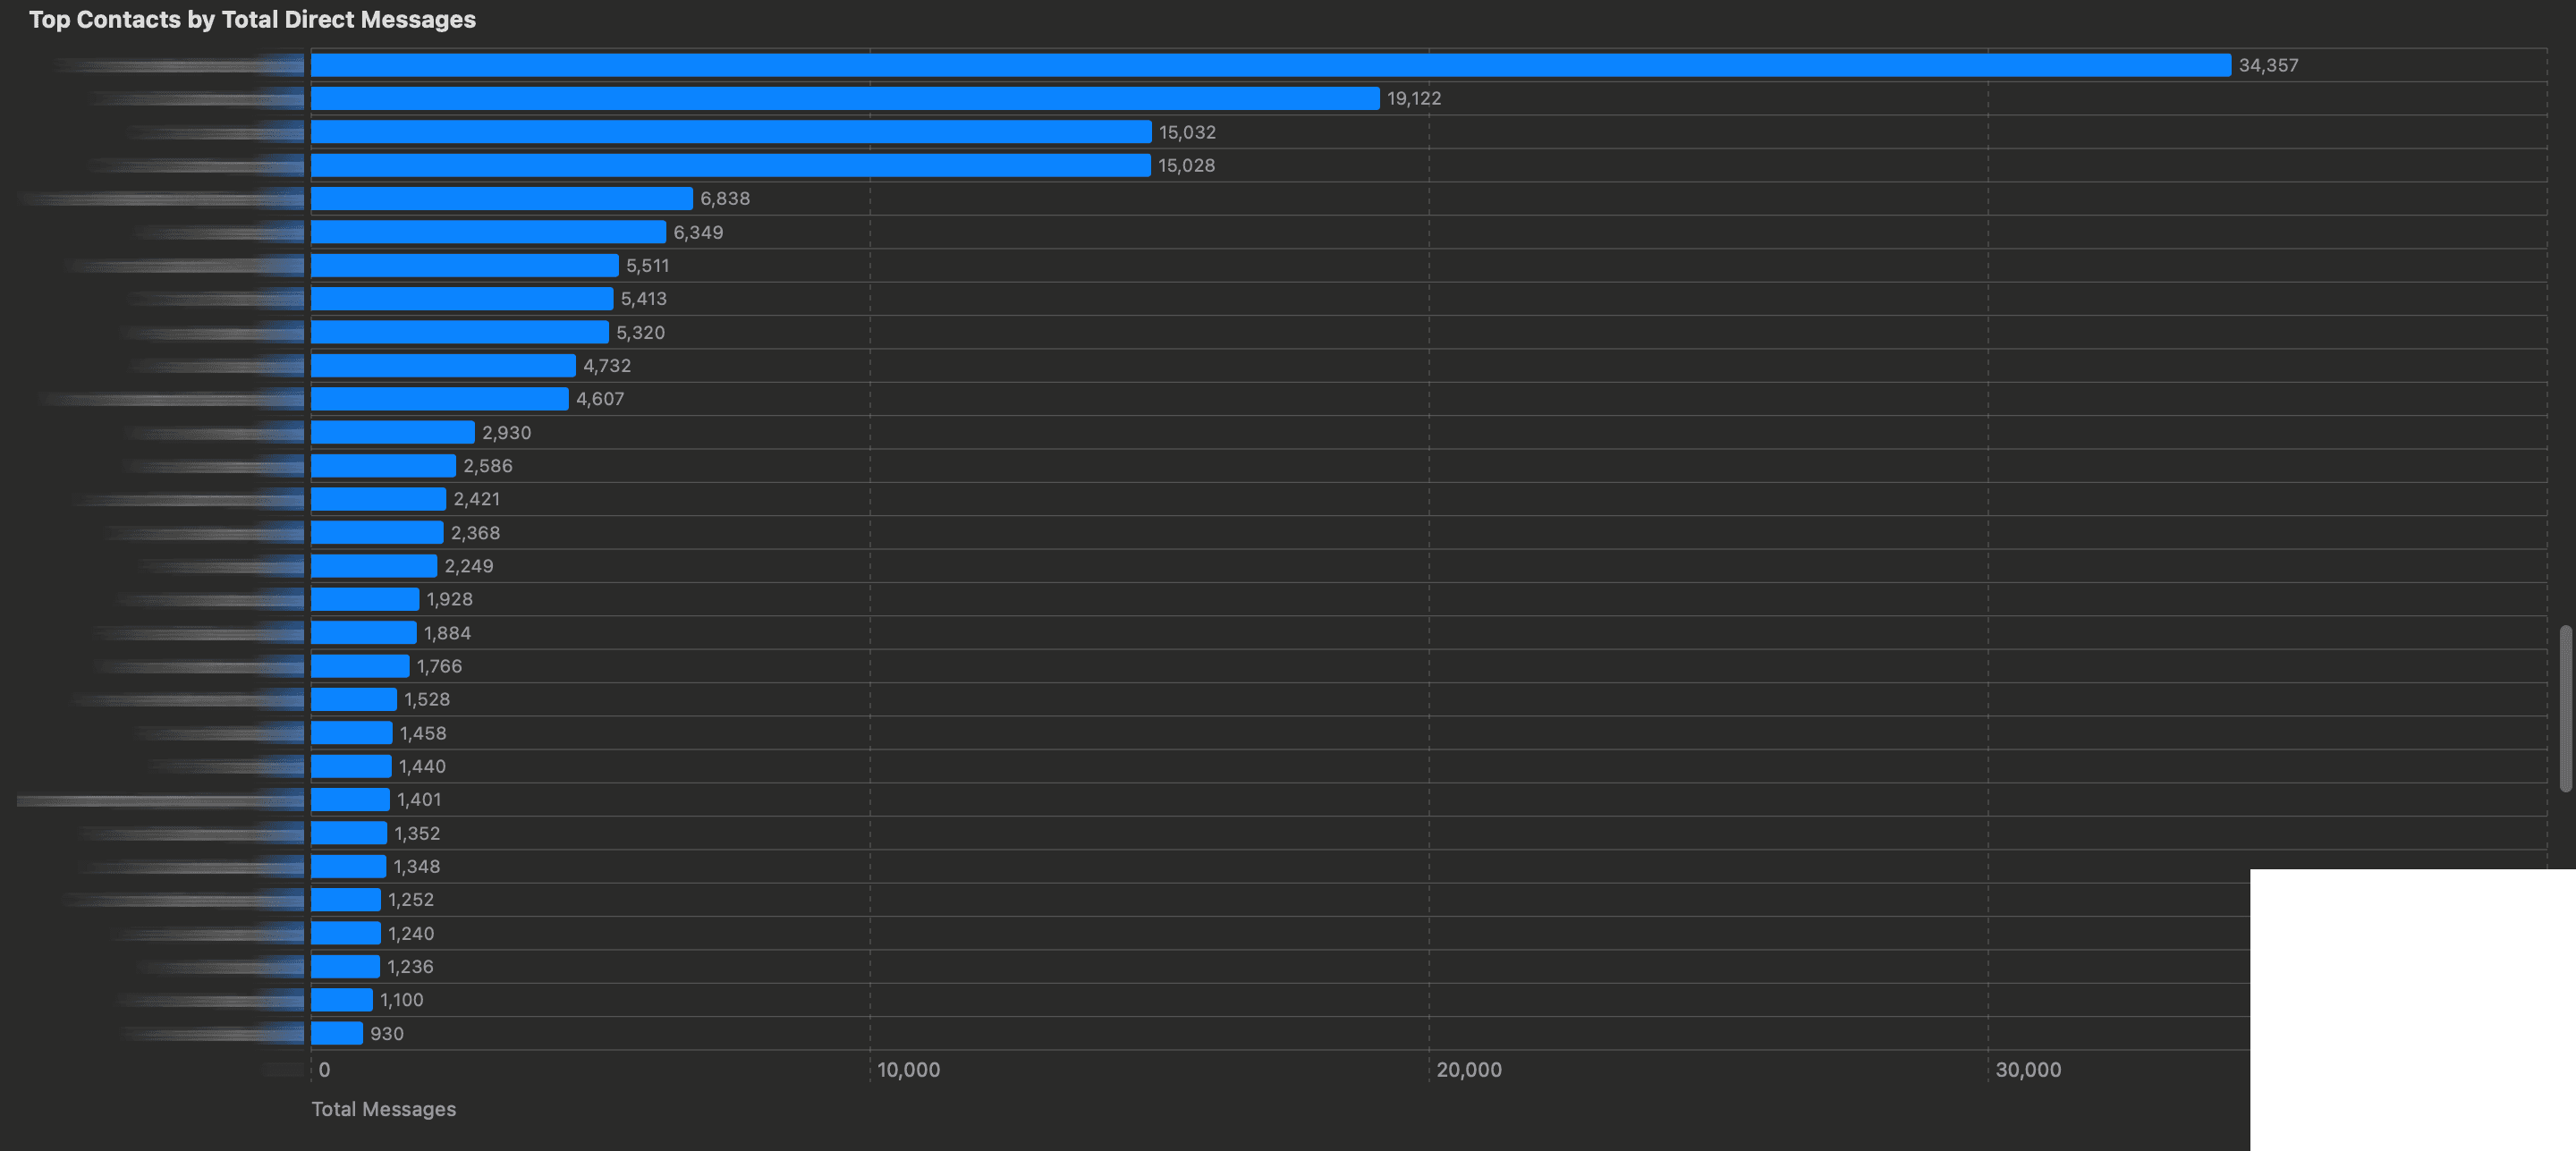This screenshot has width=2576, height=1151.
Task: Click the bar with value 2,930
Action: pyautogui.click(x=390, y=432)
